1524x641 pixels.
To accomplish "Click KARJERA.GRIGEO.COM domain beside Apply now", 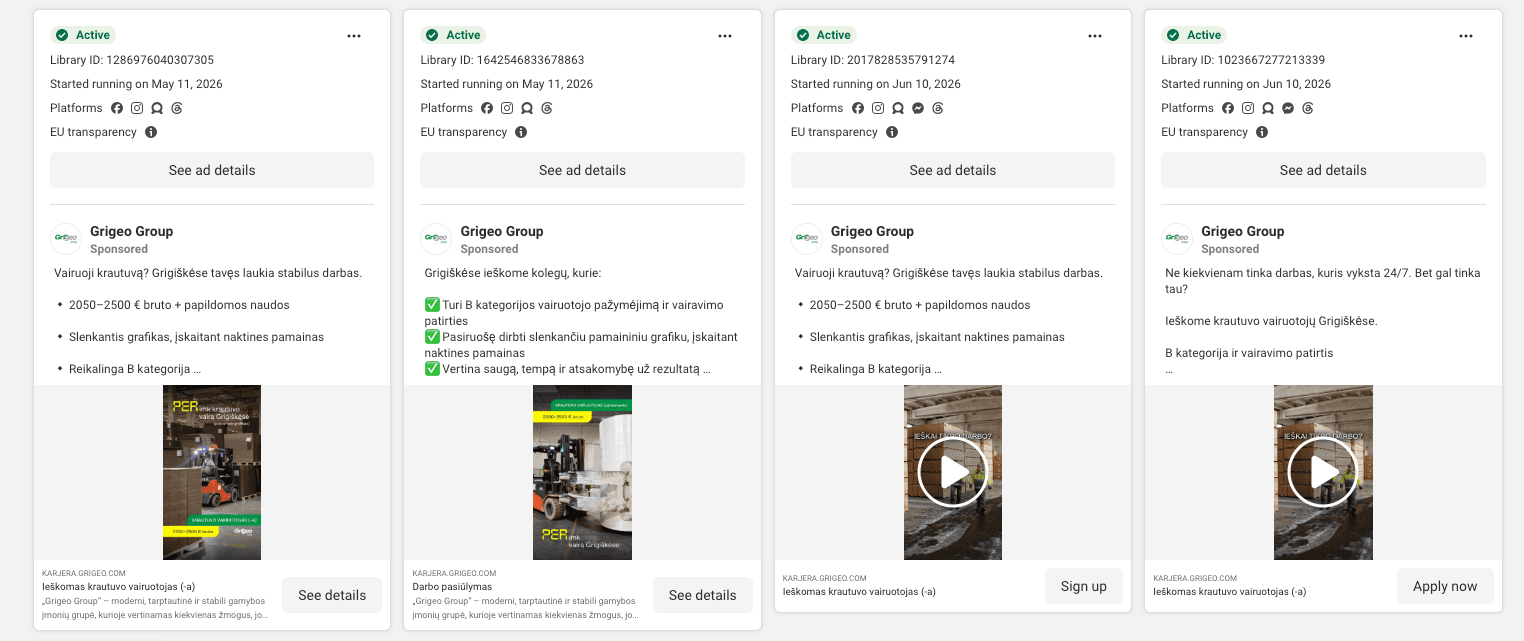I will click(1195, 578).
